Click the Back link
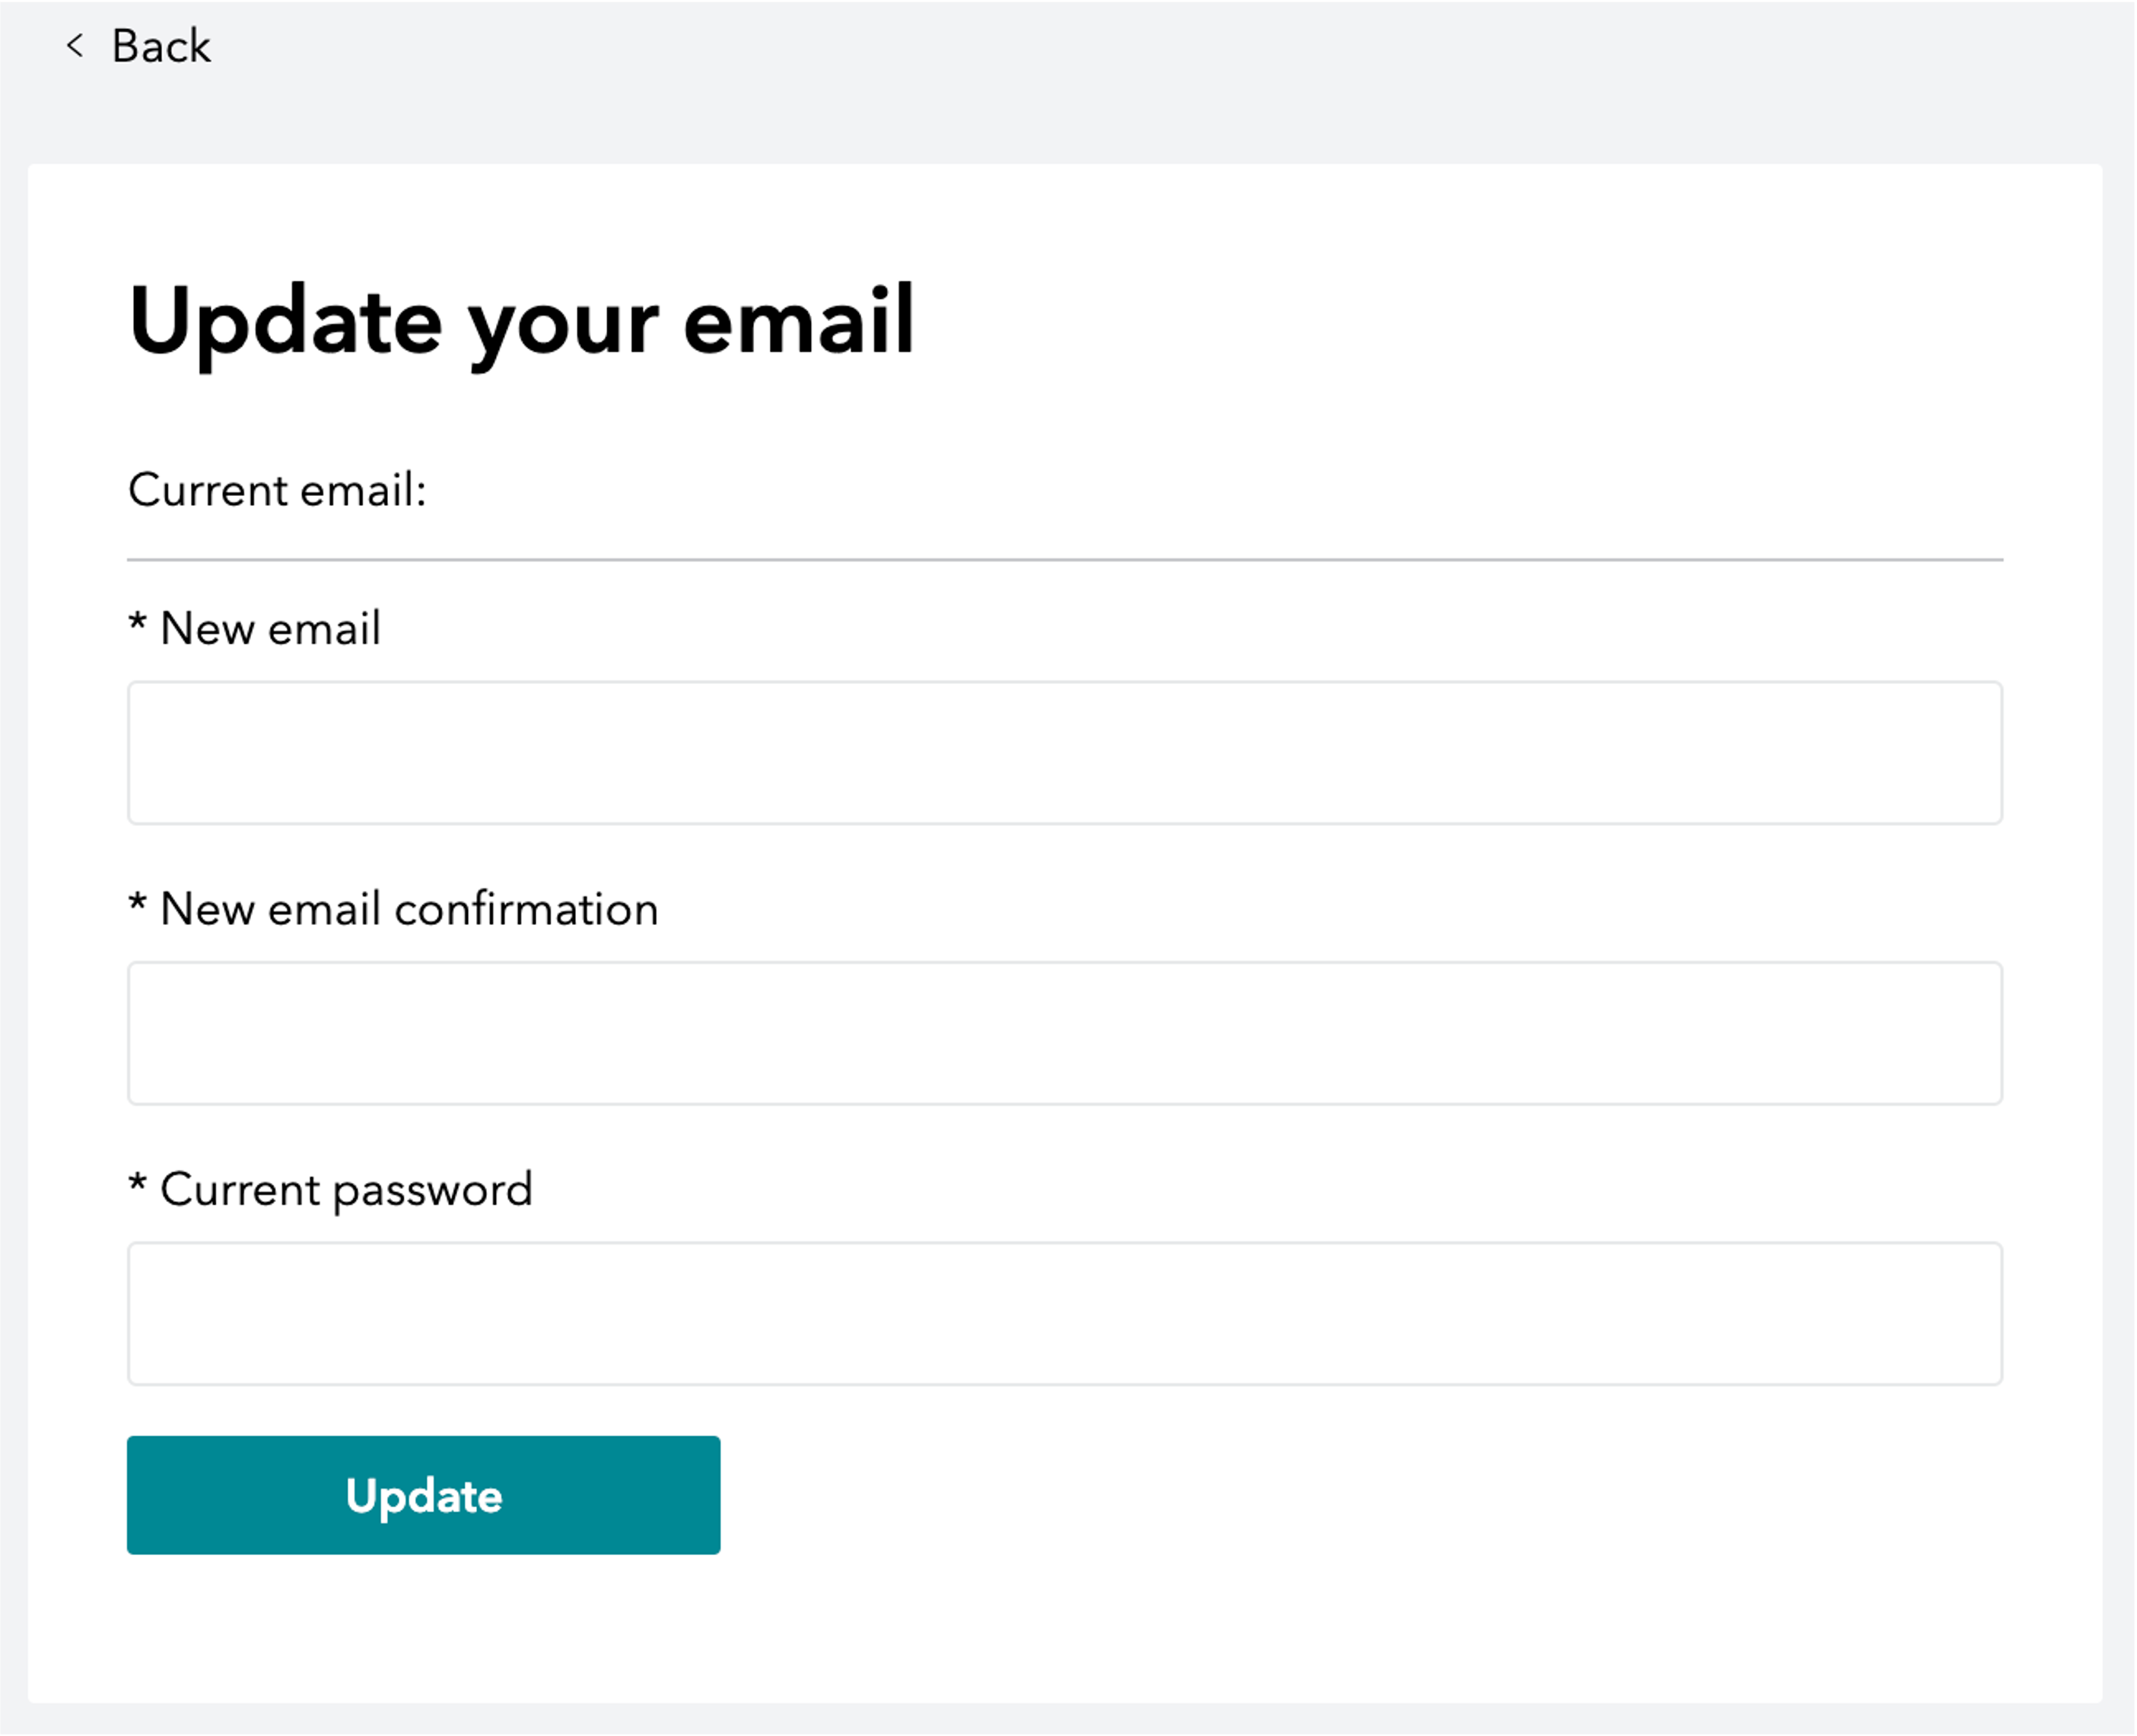Image resolution: width=2137 pixels, height=1736 pixels. 161,46
